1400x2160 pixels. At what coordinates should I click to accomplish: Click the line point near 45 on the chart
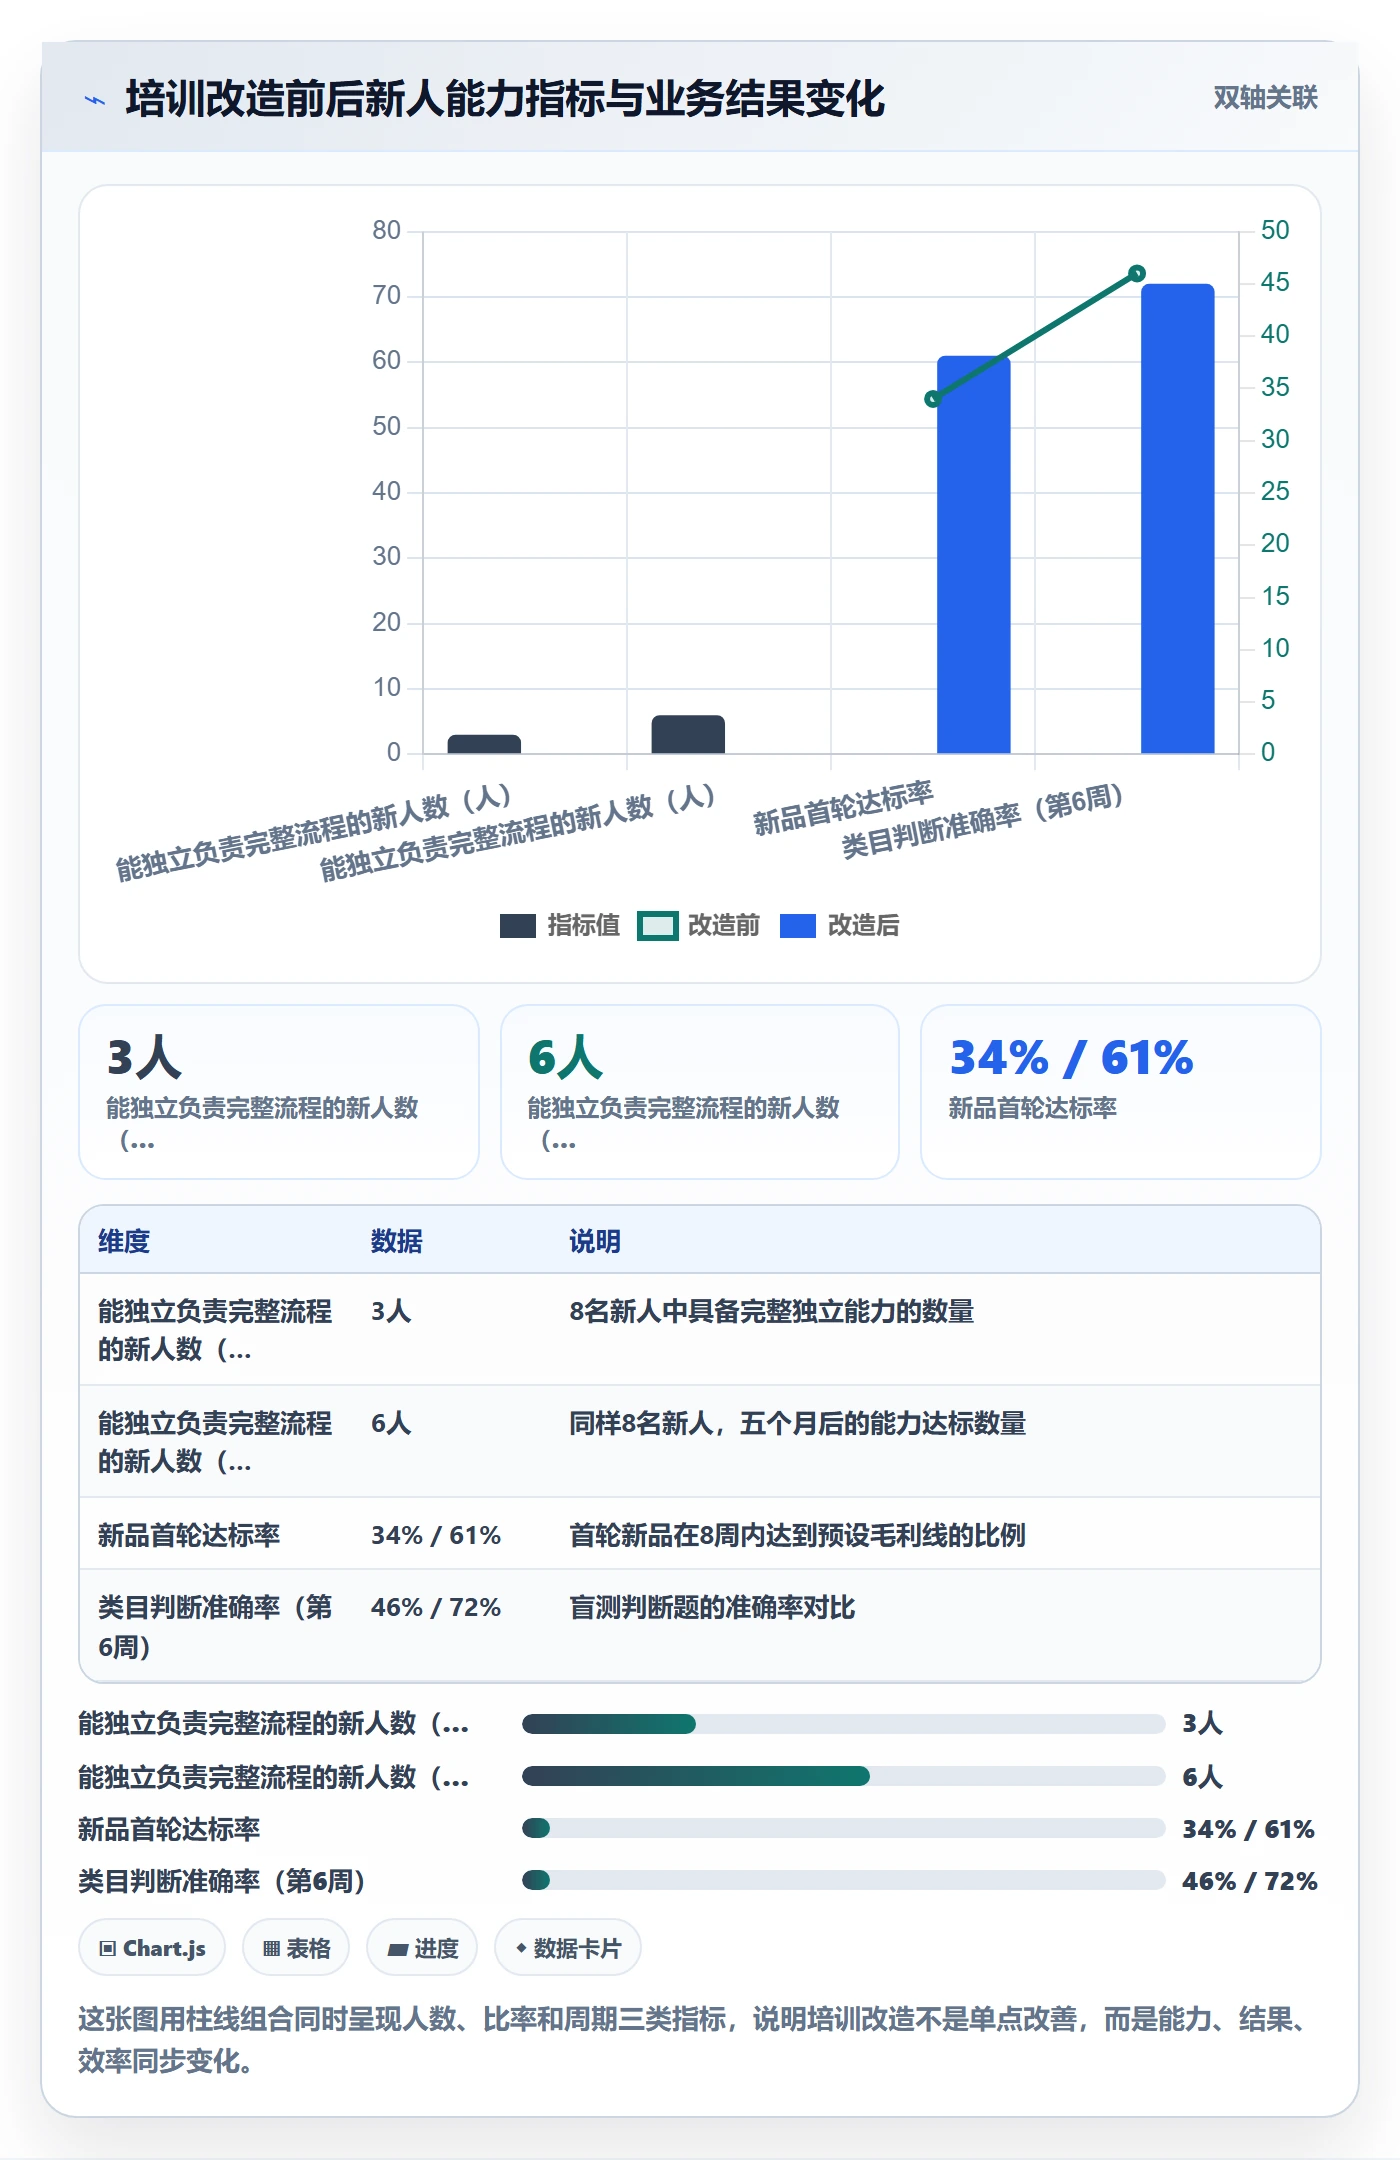[x=1137, y=273]
